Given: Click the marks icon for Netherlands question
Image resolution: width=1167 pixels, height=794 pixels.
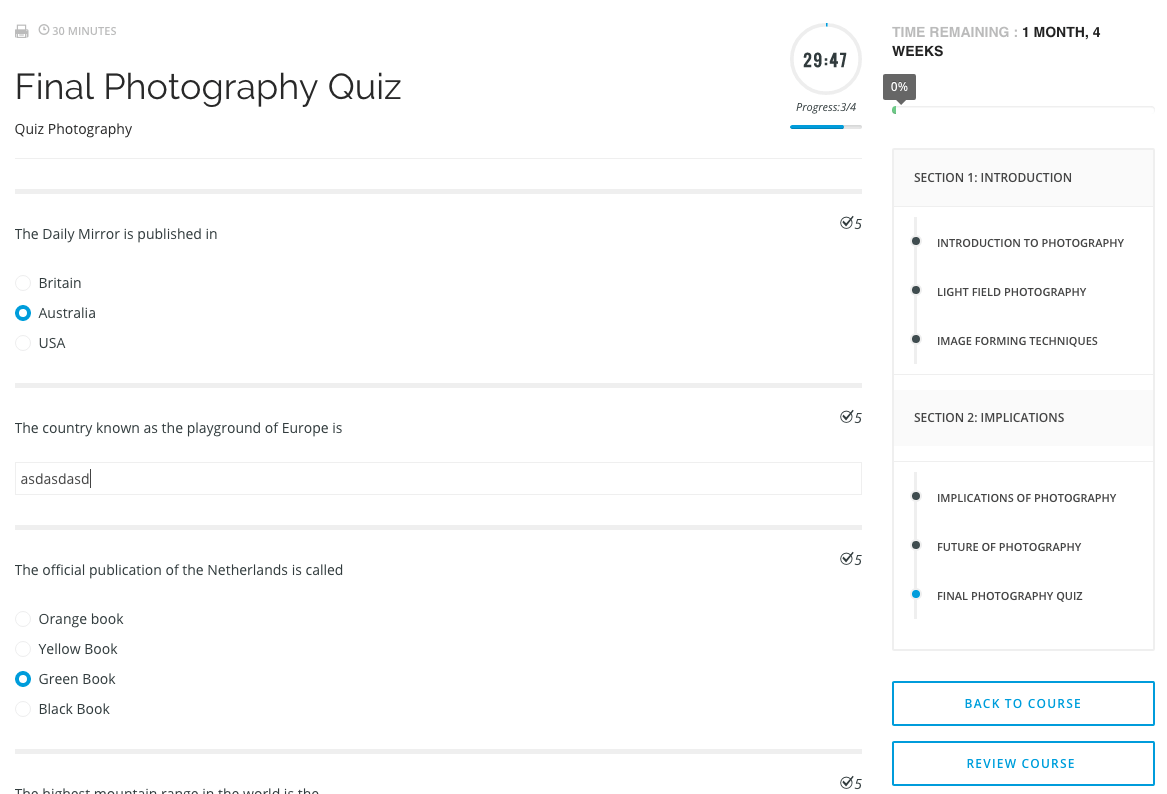Looking at the screenshot, I should [x=847, y=559].
